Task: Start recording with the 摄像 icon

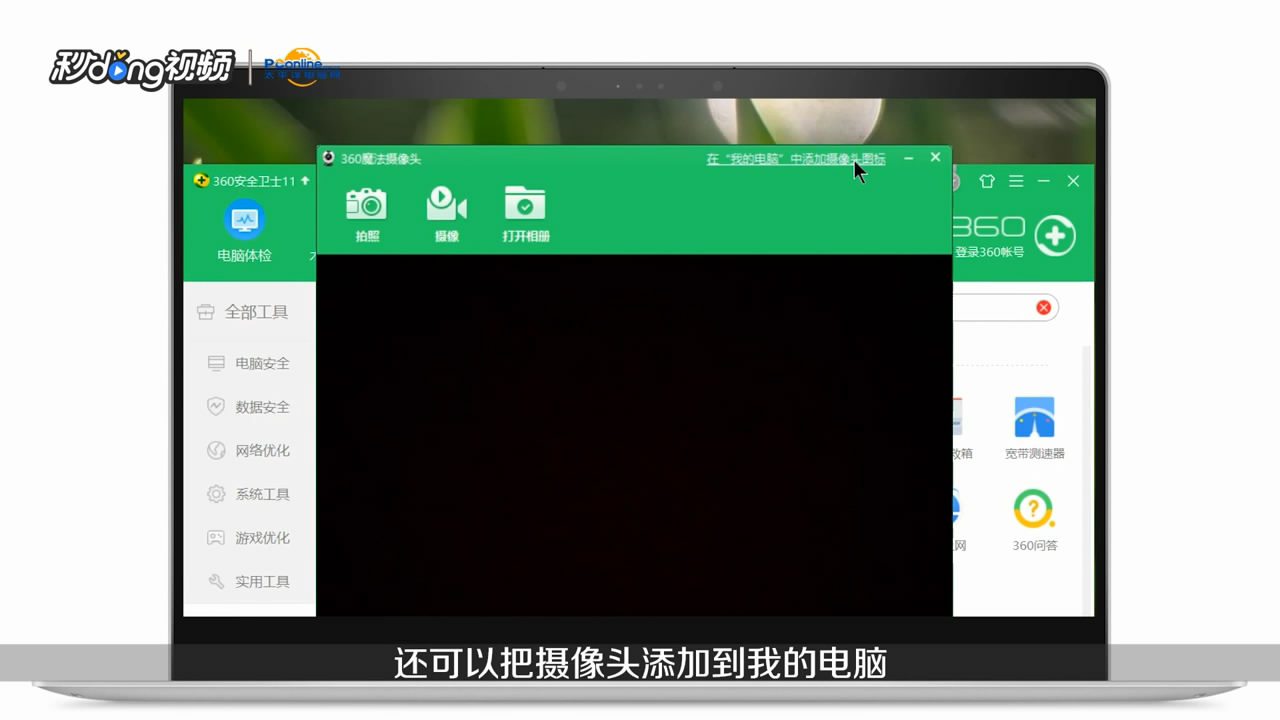Action: (446, 214)
